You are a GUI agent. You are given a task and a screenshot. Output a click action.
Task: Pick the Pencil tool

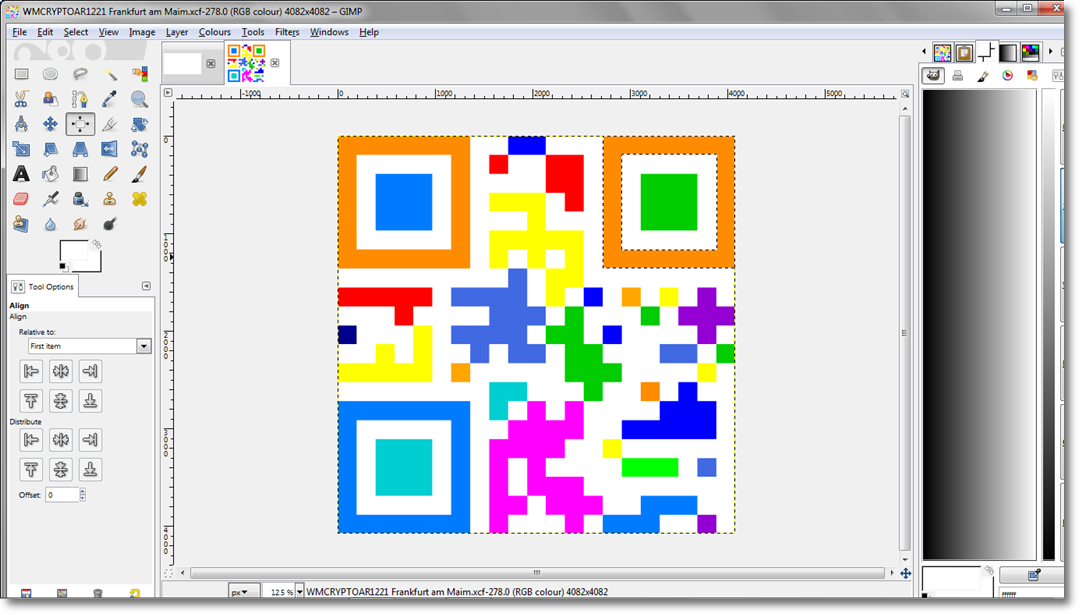tap(110, 174)
